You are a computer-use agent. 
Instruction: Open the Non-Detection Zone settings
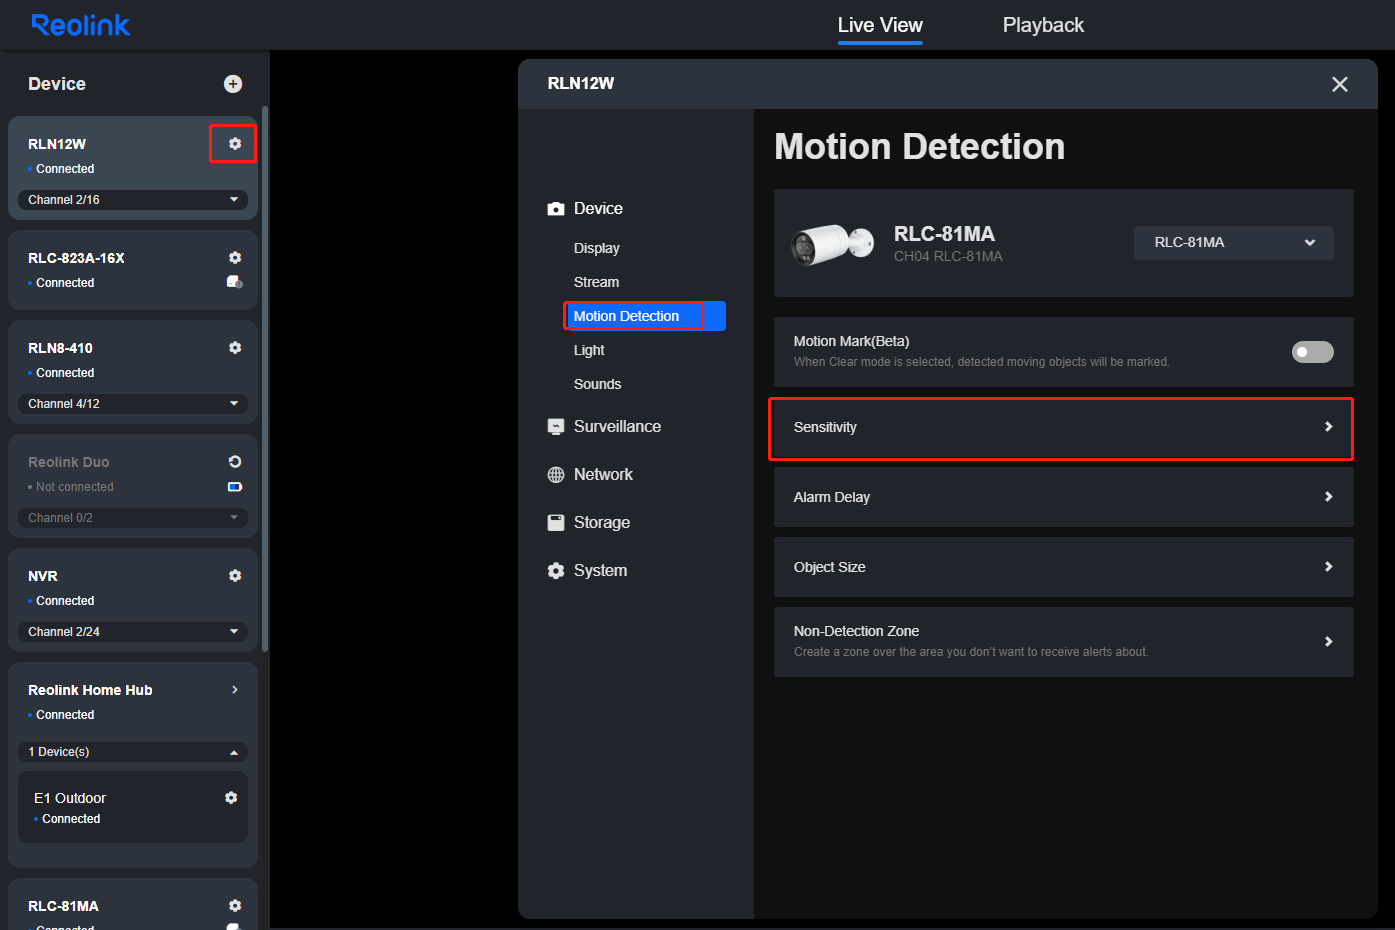(x=1064, y=642)
